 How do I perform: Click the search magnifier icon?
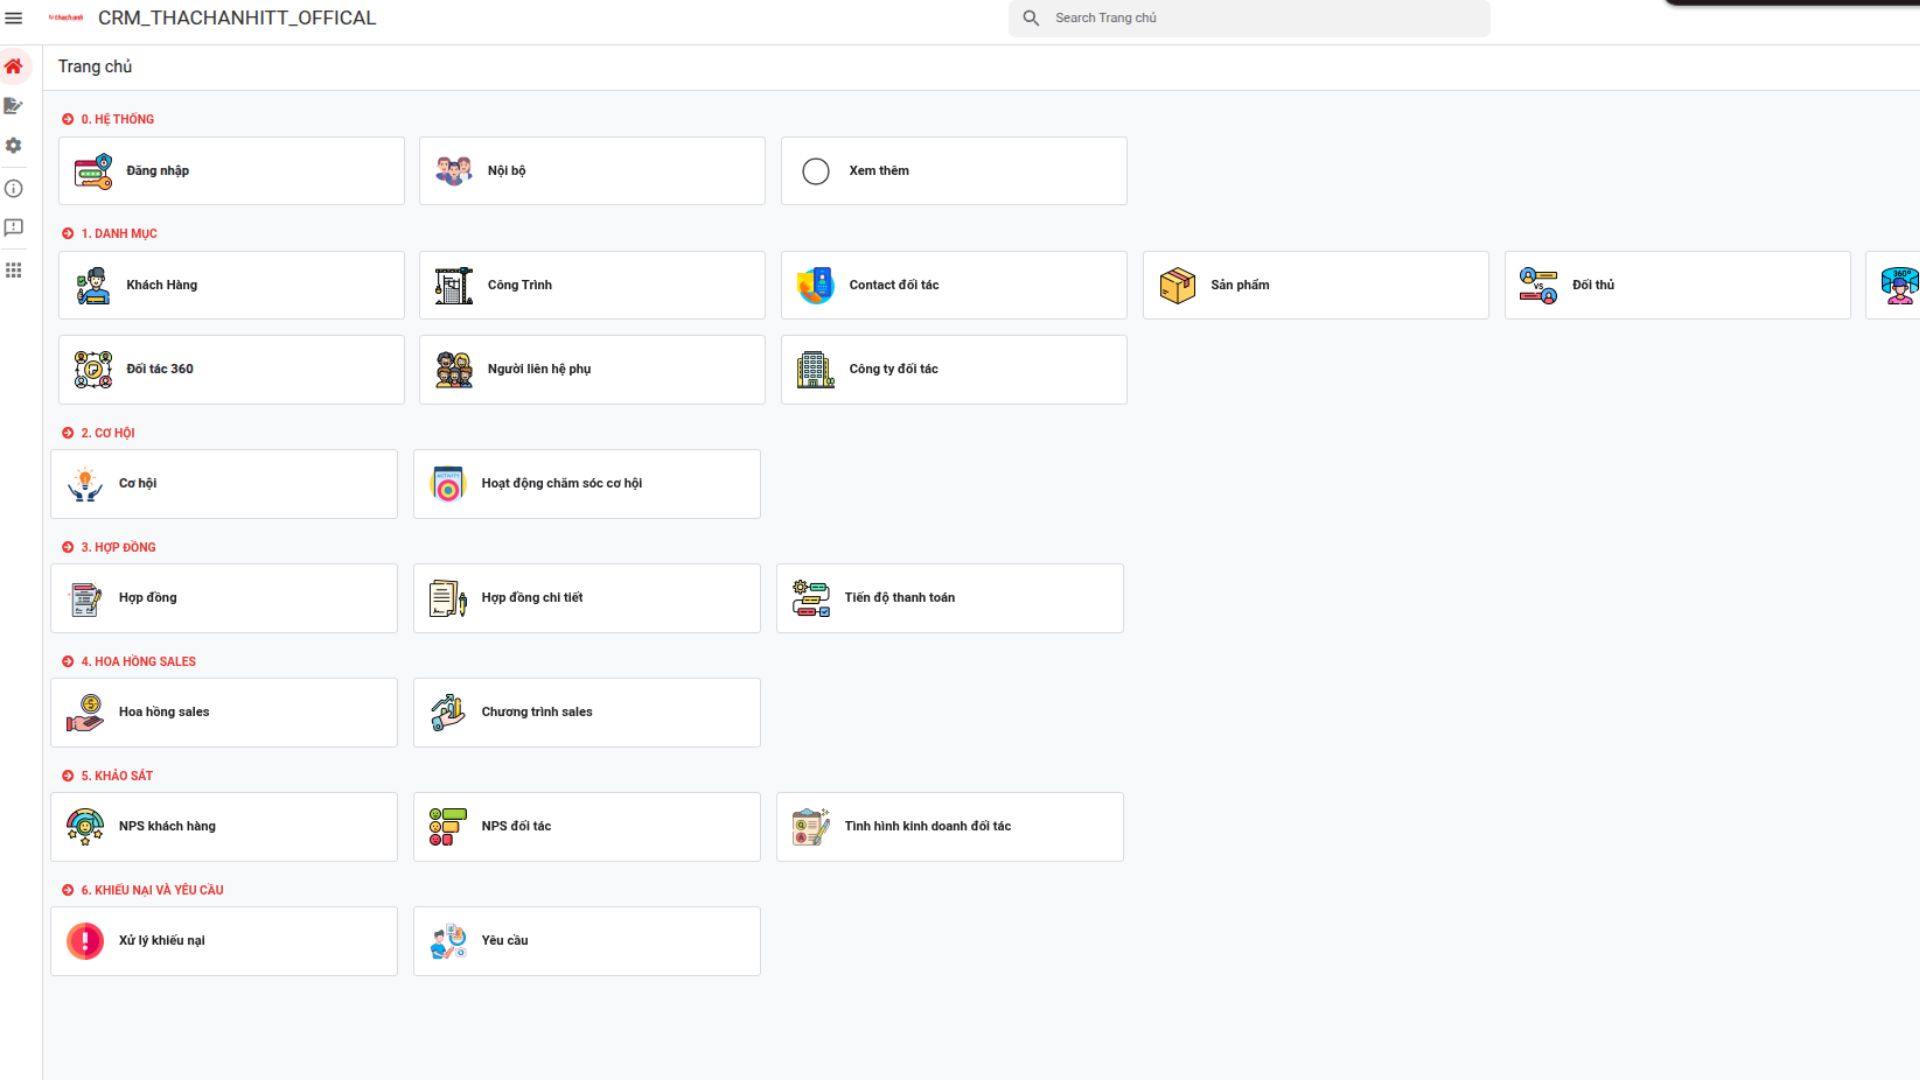pos(1031,18)
